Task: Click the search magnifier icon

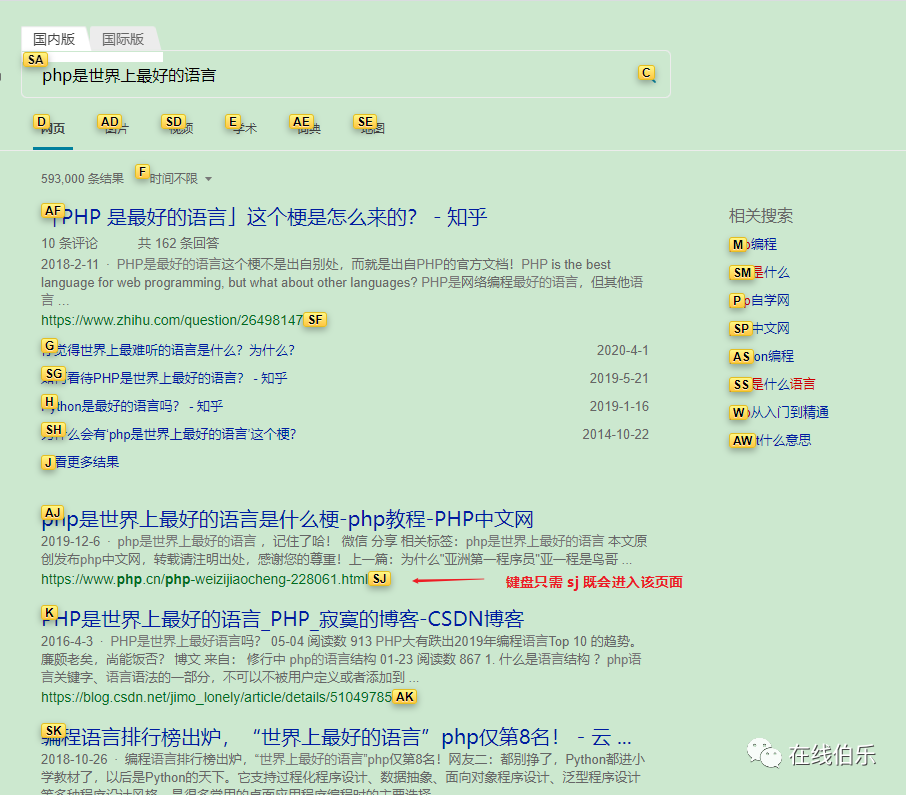Action: [x=649, y=75]
